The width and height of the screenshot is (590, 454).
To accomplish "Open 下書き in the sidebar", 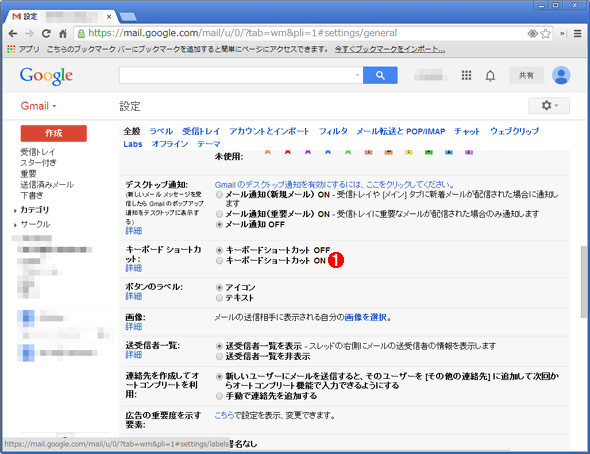I will click(x=32, y=196).
